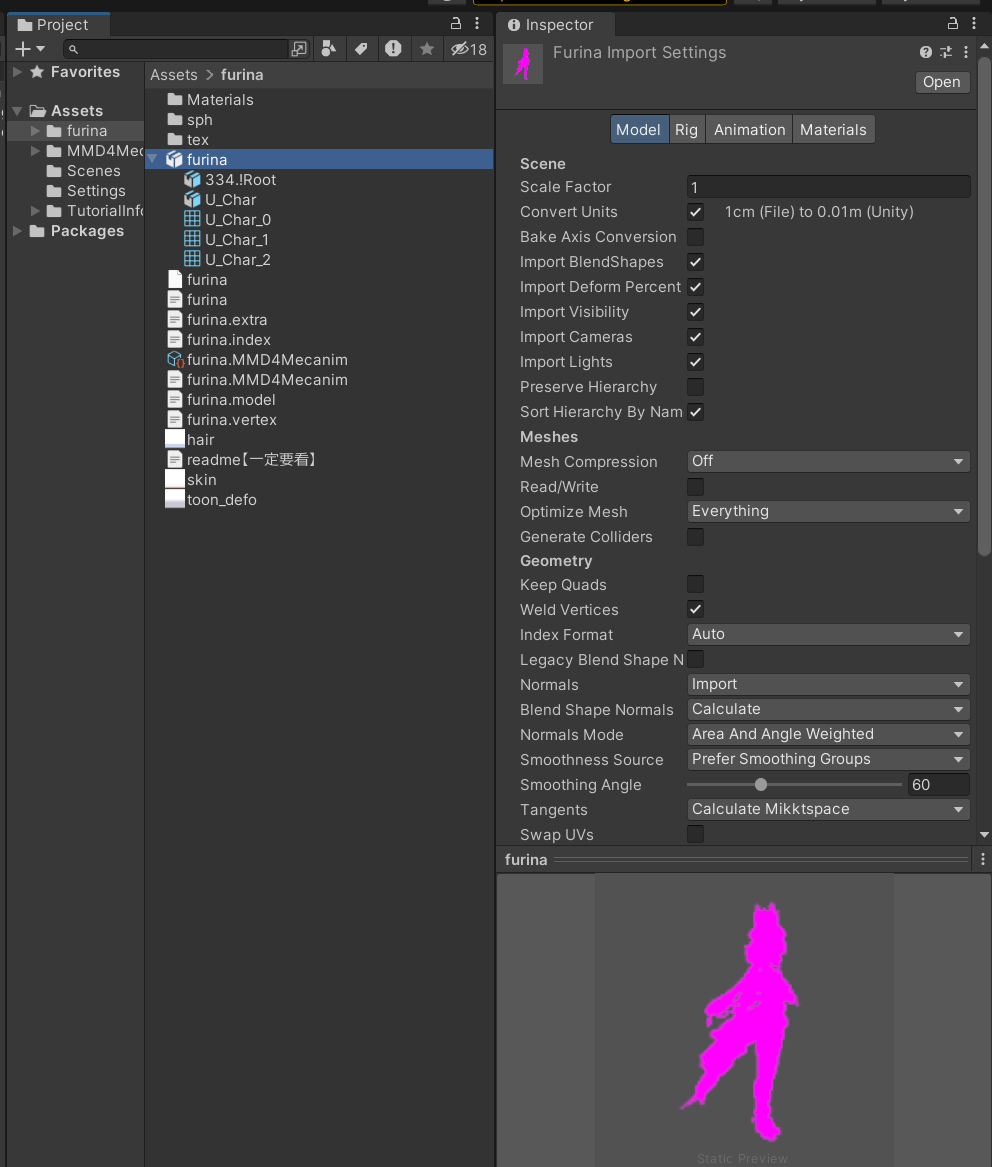992x1167 pixels.
Task: Adjust the Smoothing Angle slider
Action: (x=794, y=784)
